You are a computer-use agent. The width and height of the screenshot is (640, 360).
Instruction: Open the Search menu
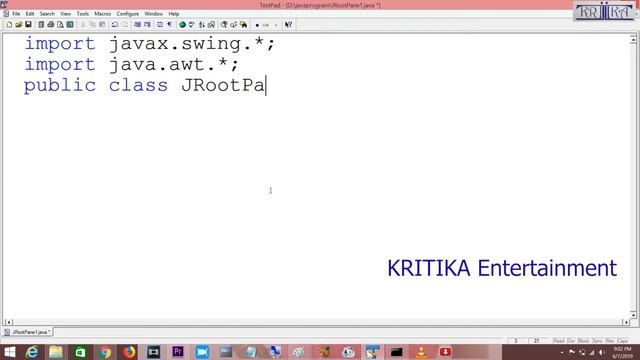pos(47,14)
